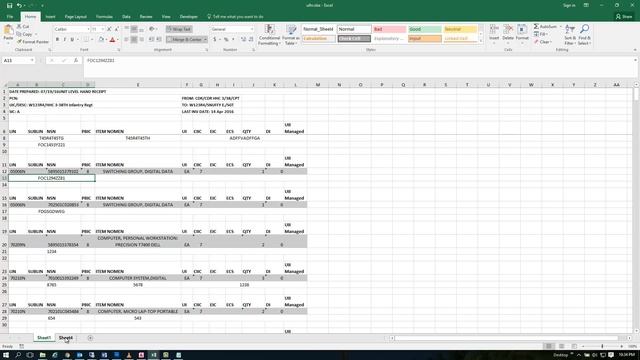Open the Clear eraser dropdown
The width and height of the screenshot is (640, 360).
point(543,42)
